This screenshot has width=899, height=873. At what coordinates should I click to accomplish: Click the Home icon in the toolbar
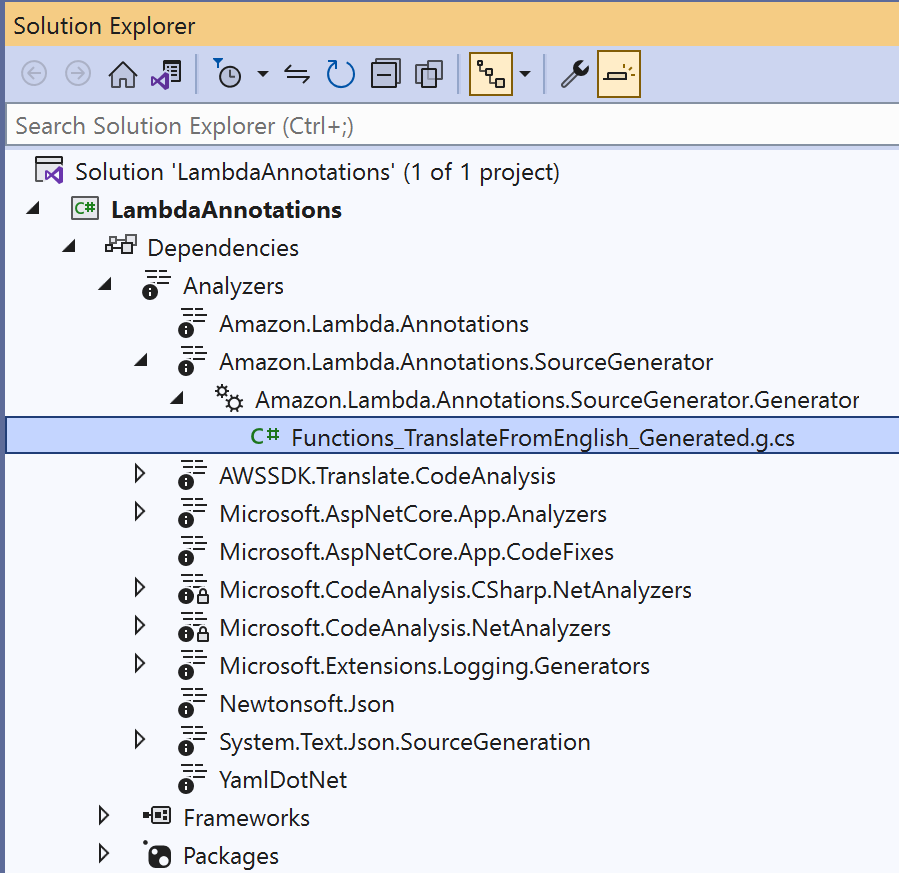point(122,73)
